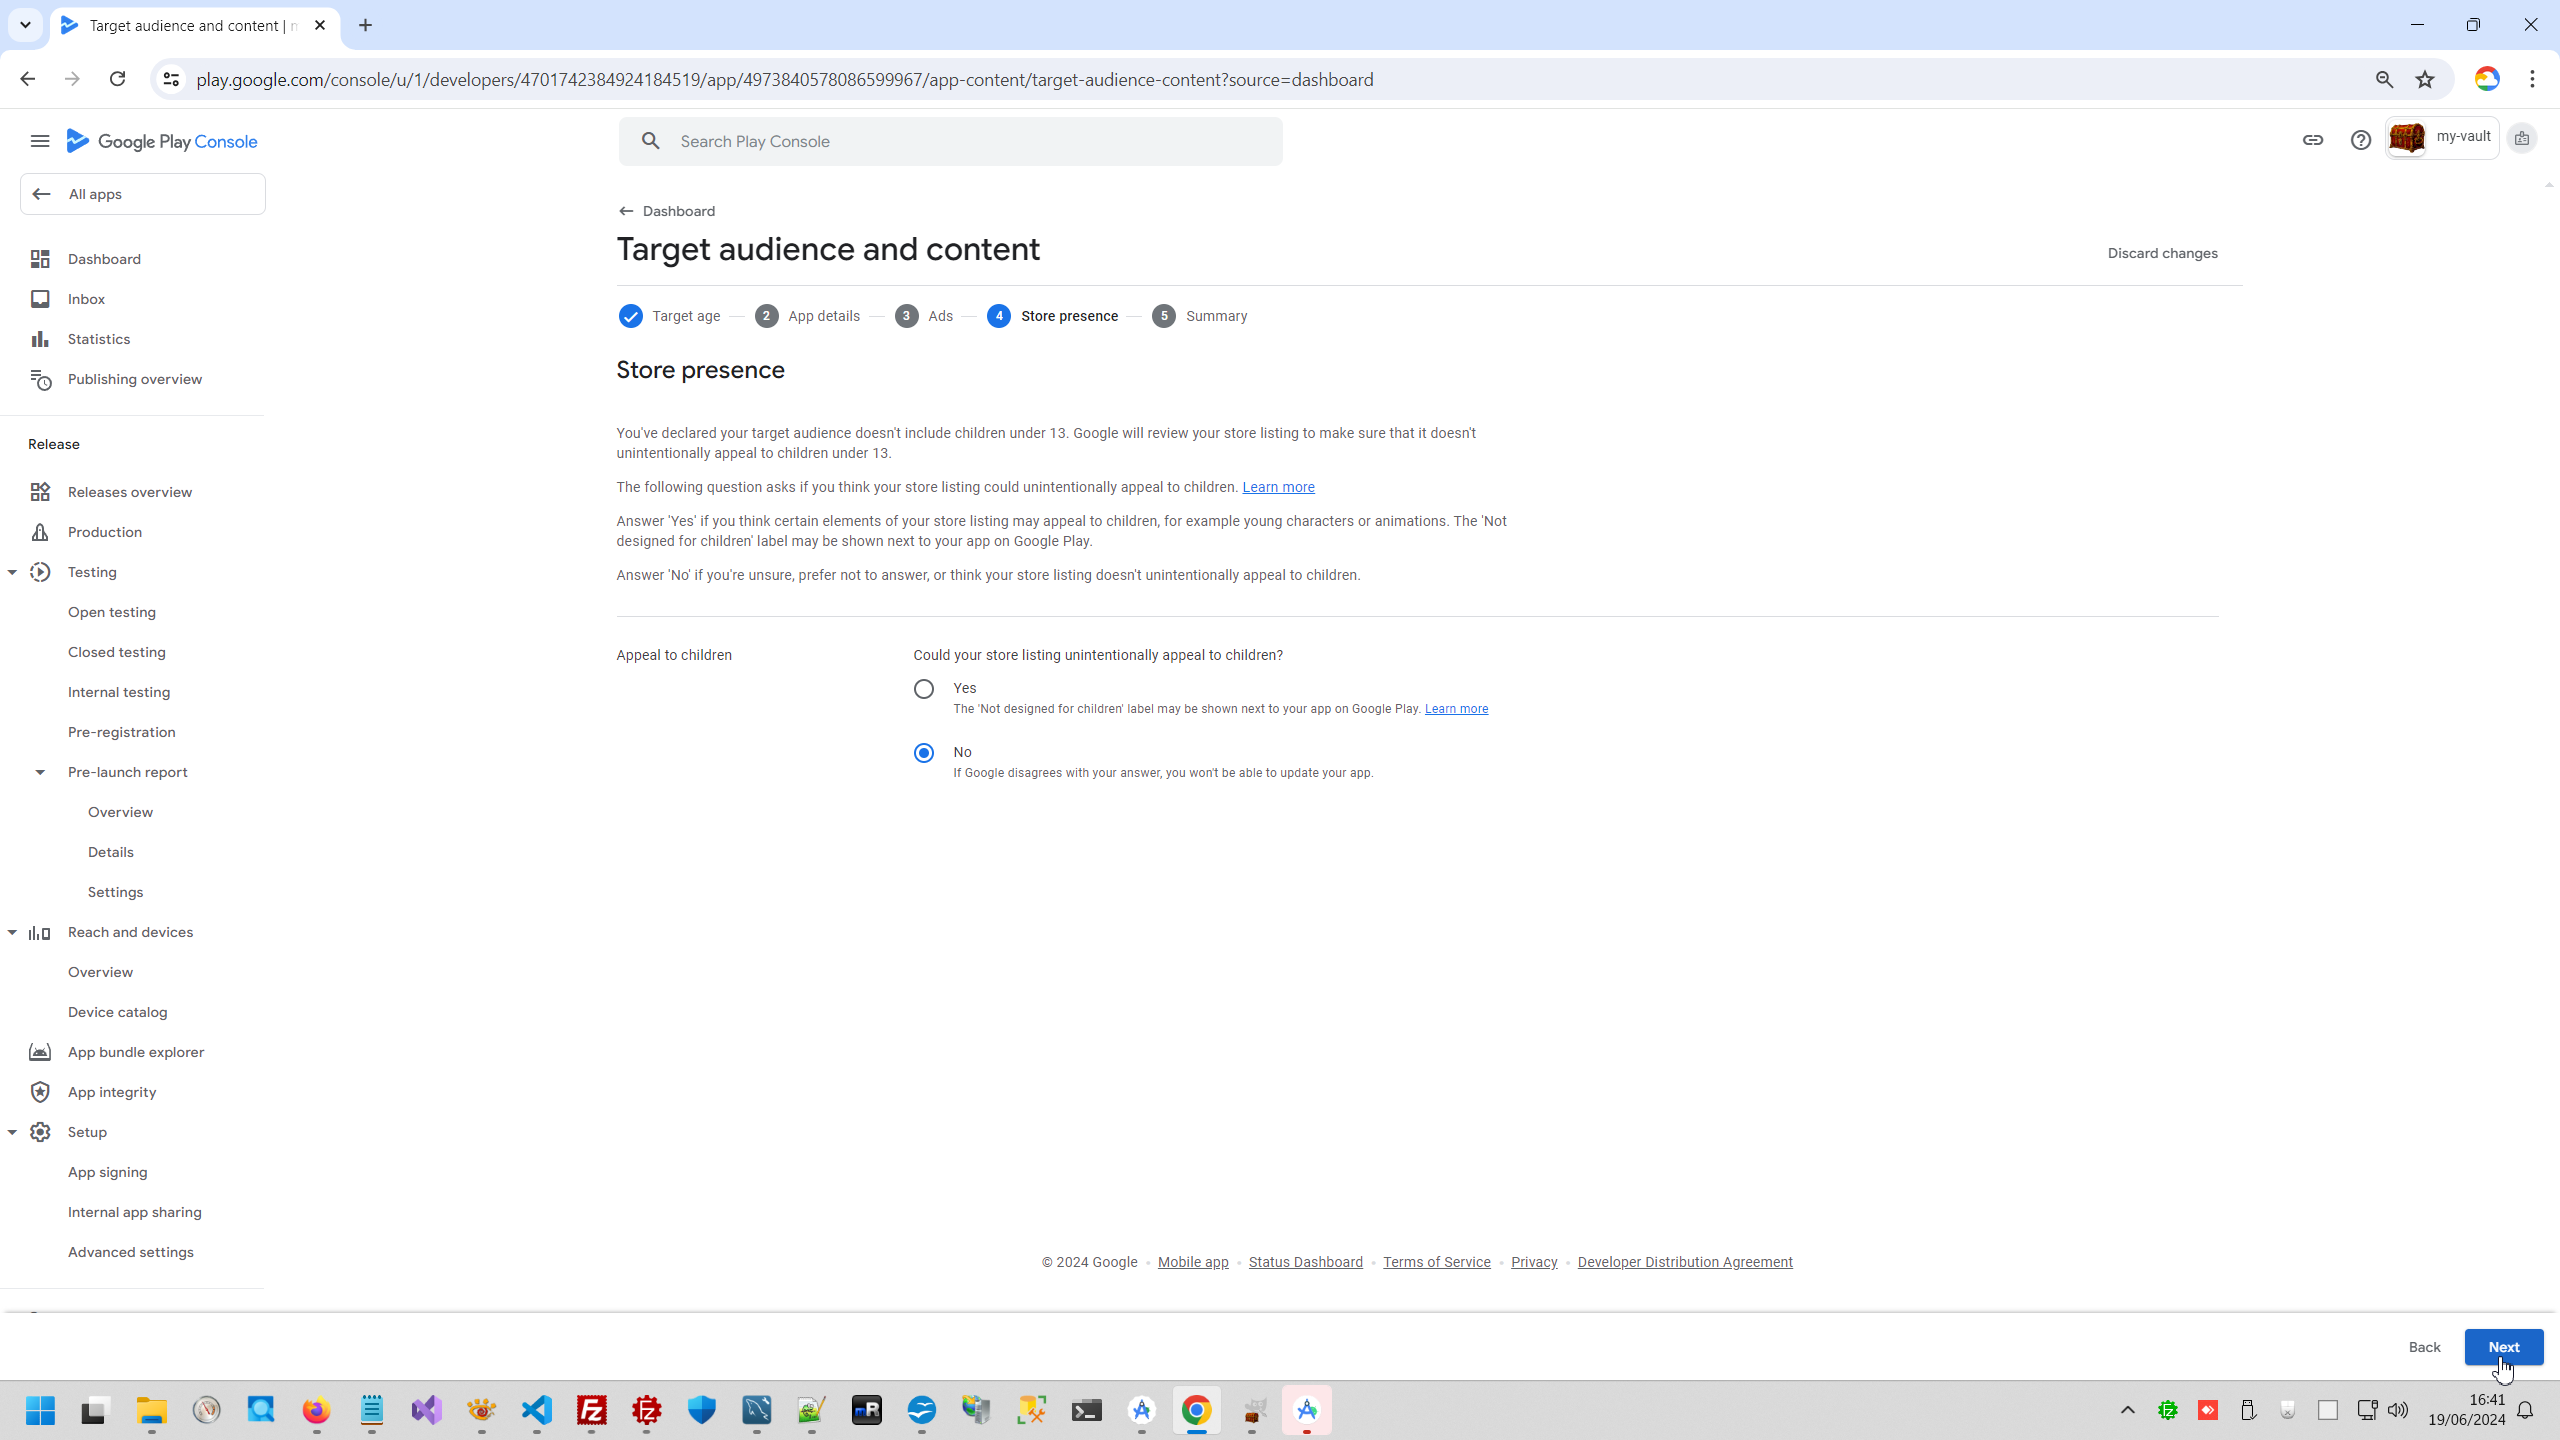Open Developer Distribution Agreement link
This screenshot has width=2560, height=1440.
(1684, 1262)
